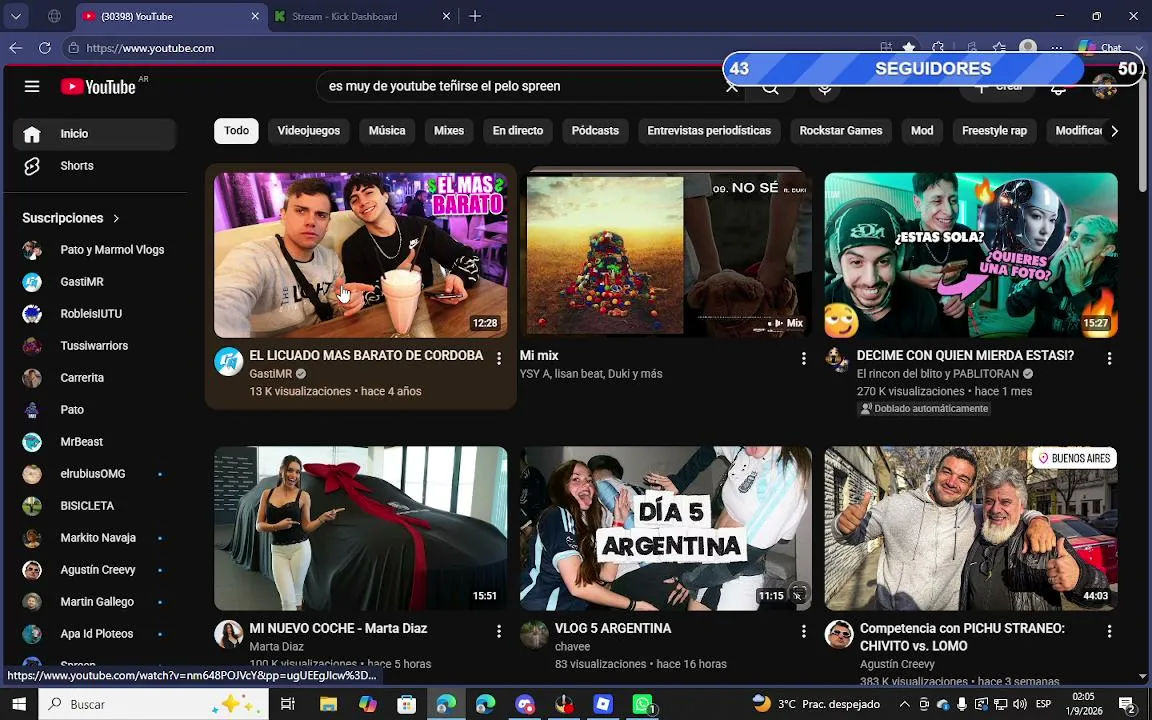Click the YouTube logo
1152x720 pixels.
coord(98,87)
